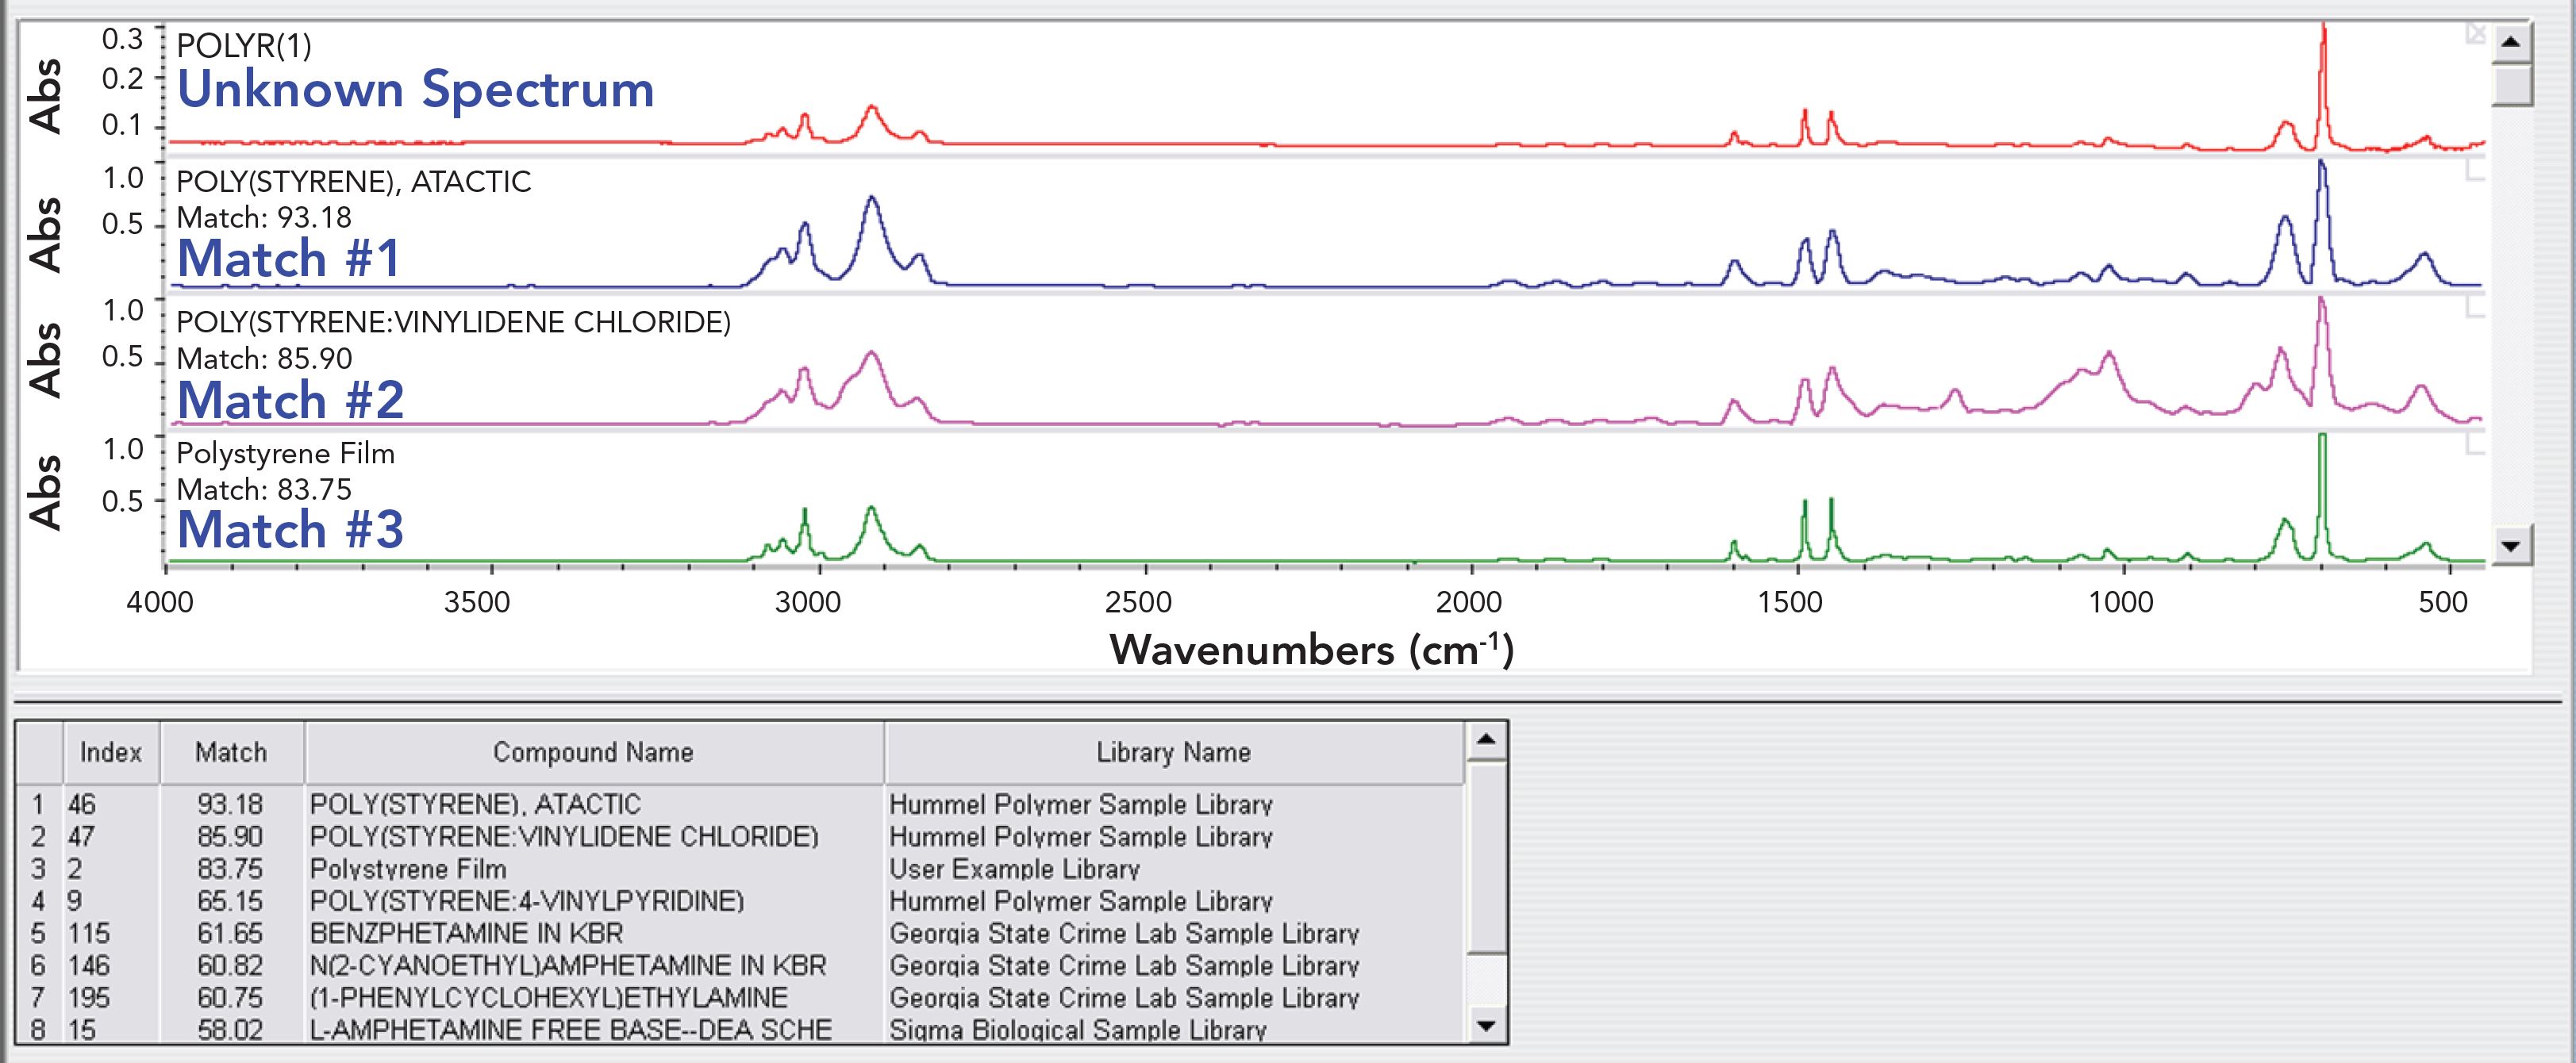Select row 8 L-AMPHETAMINE FREE BASE entry

(570, 1030)
